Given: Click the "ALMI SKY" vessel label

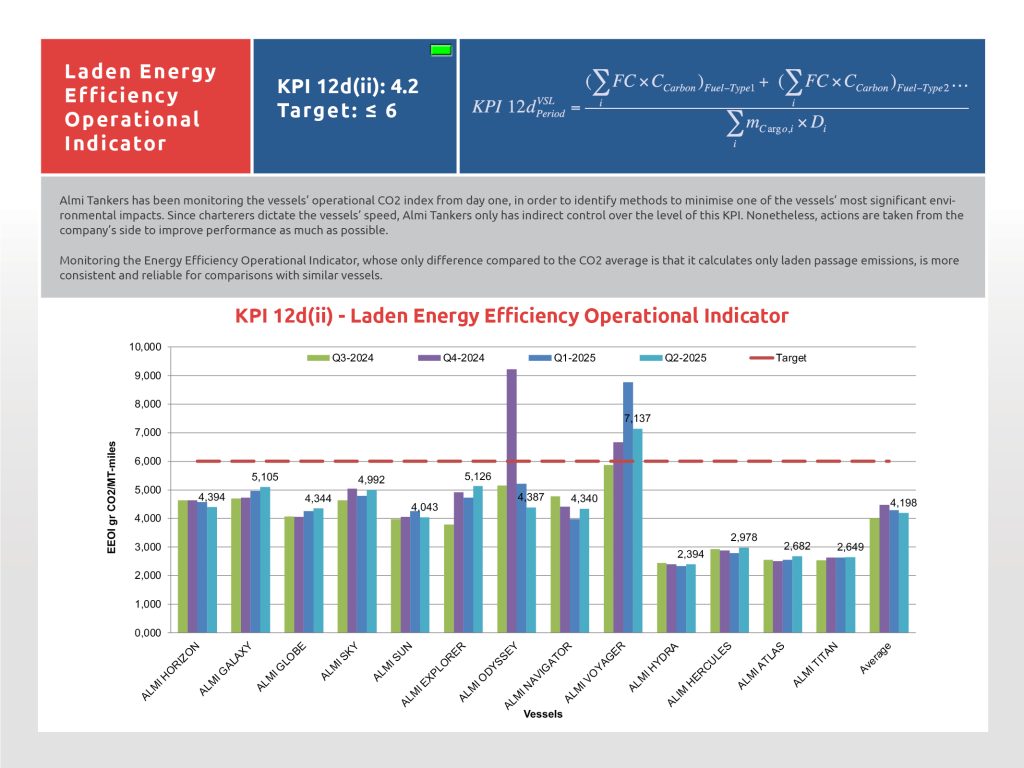Looking at the screenshot, I should click(340, 662).
